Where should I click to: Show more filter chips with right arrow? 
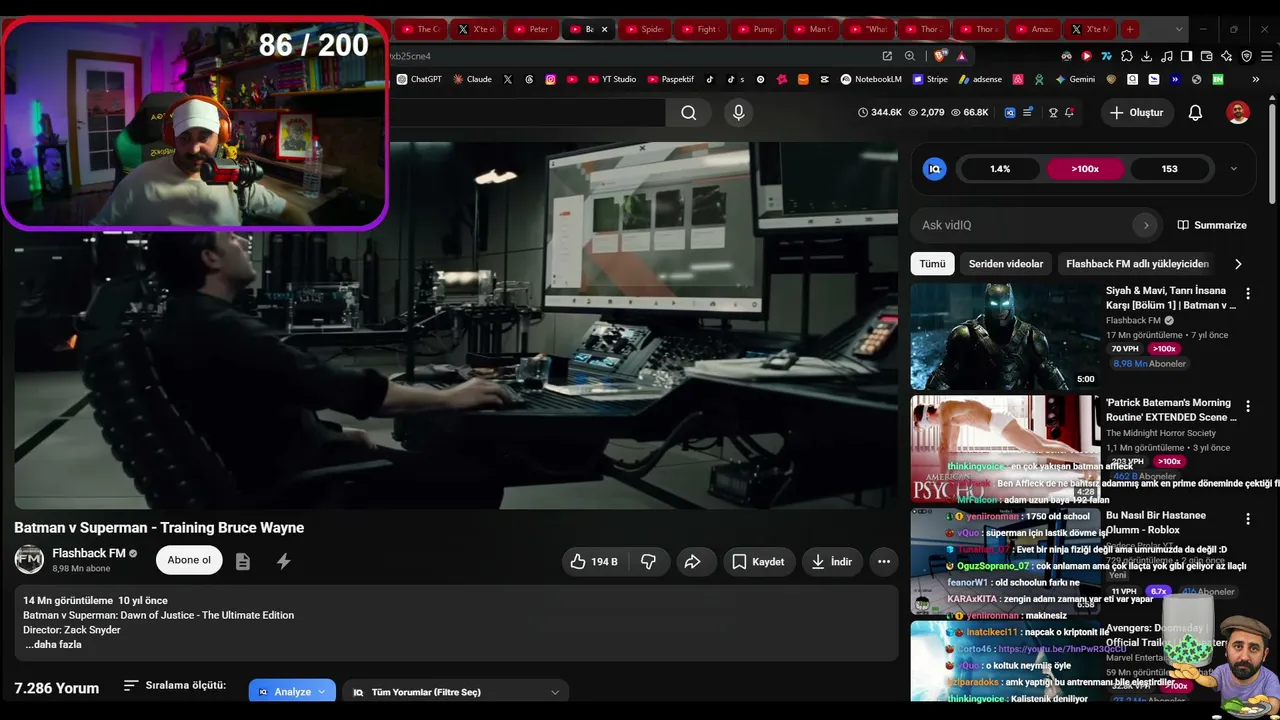coord(1238,264)
